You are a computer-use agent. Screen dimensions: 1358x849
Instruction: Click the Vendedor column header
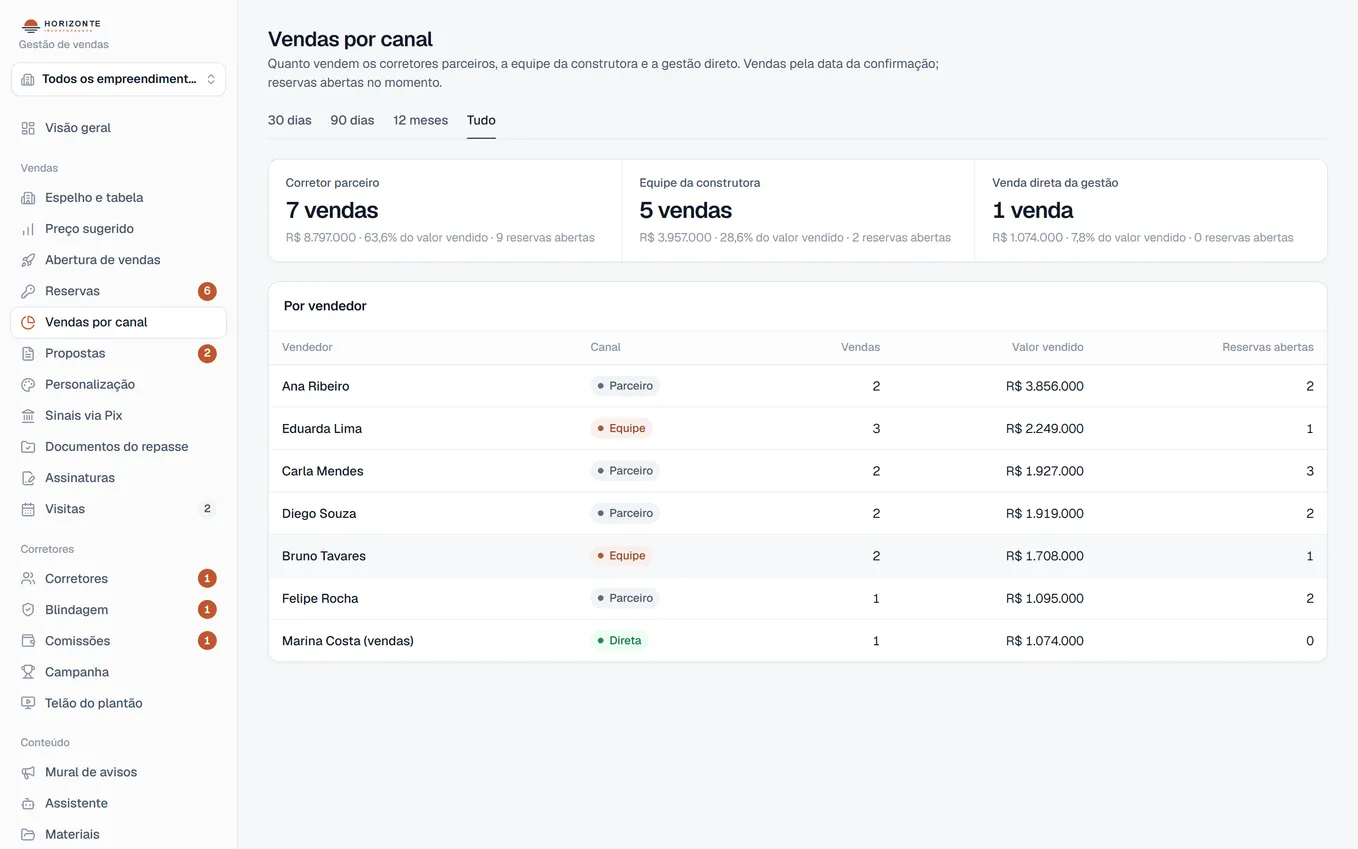pyautogui.click(x=307, y=347)
